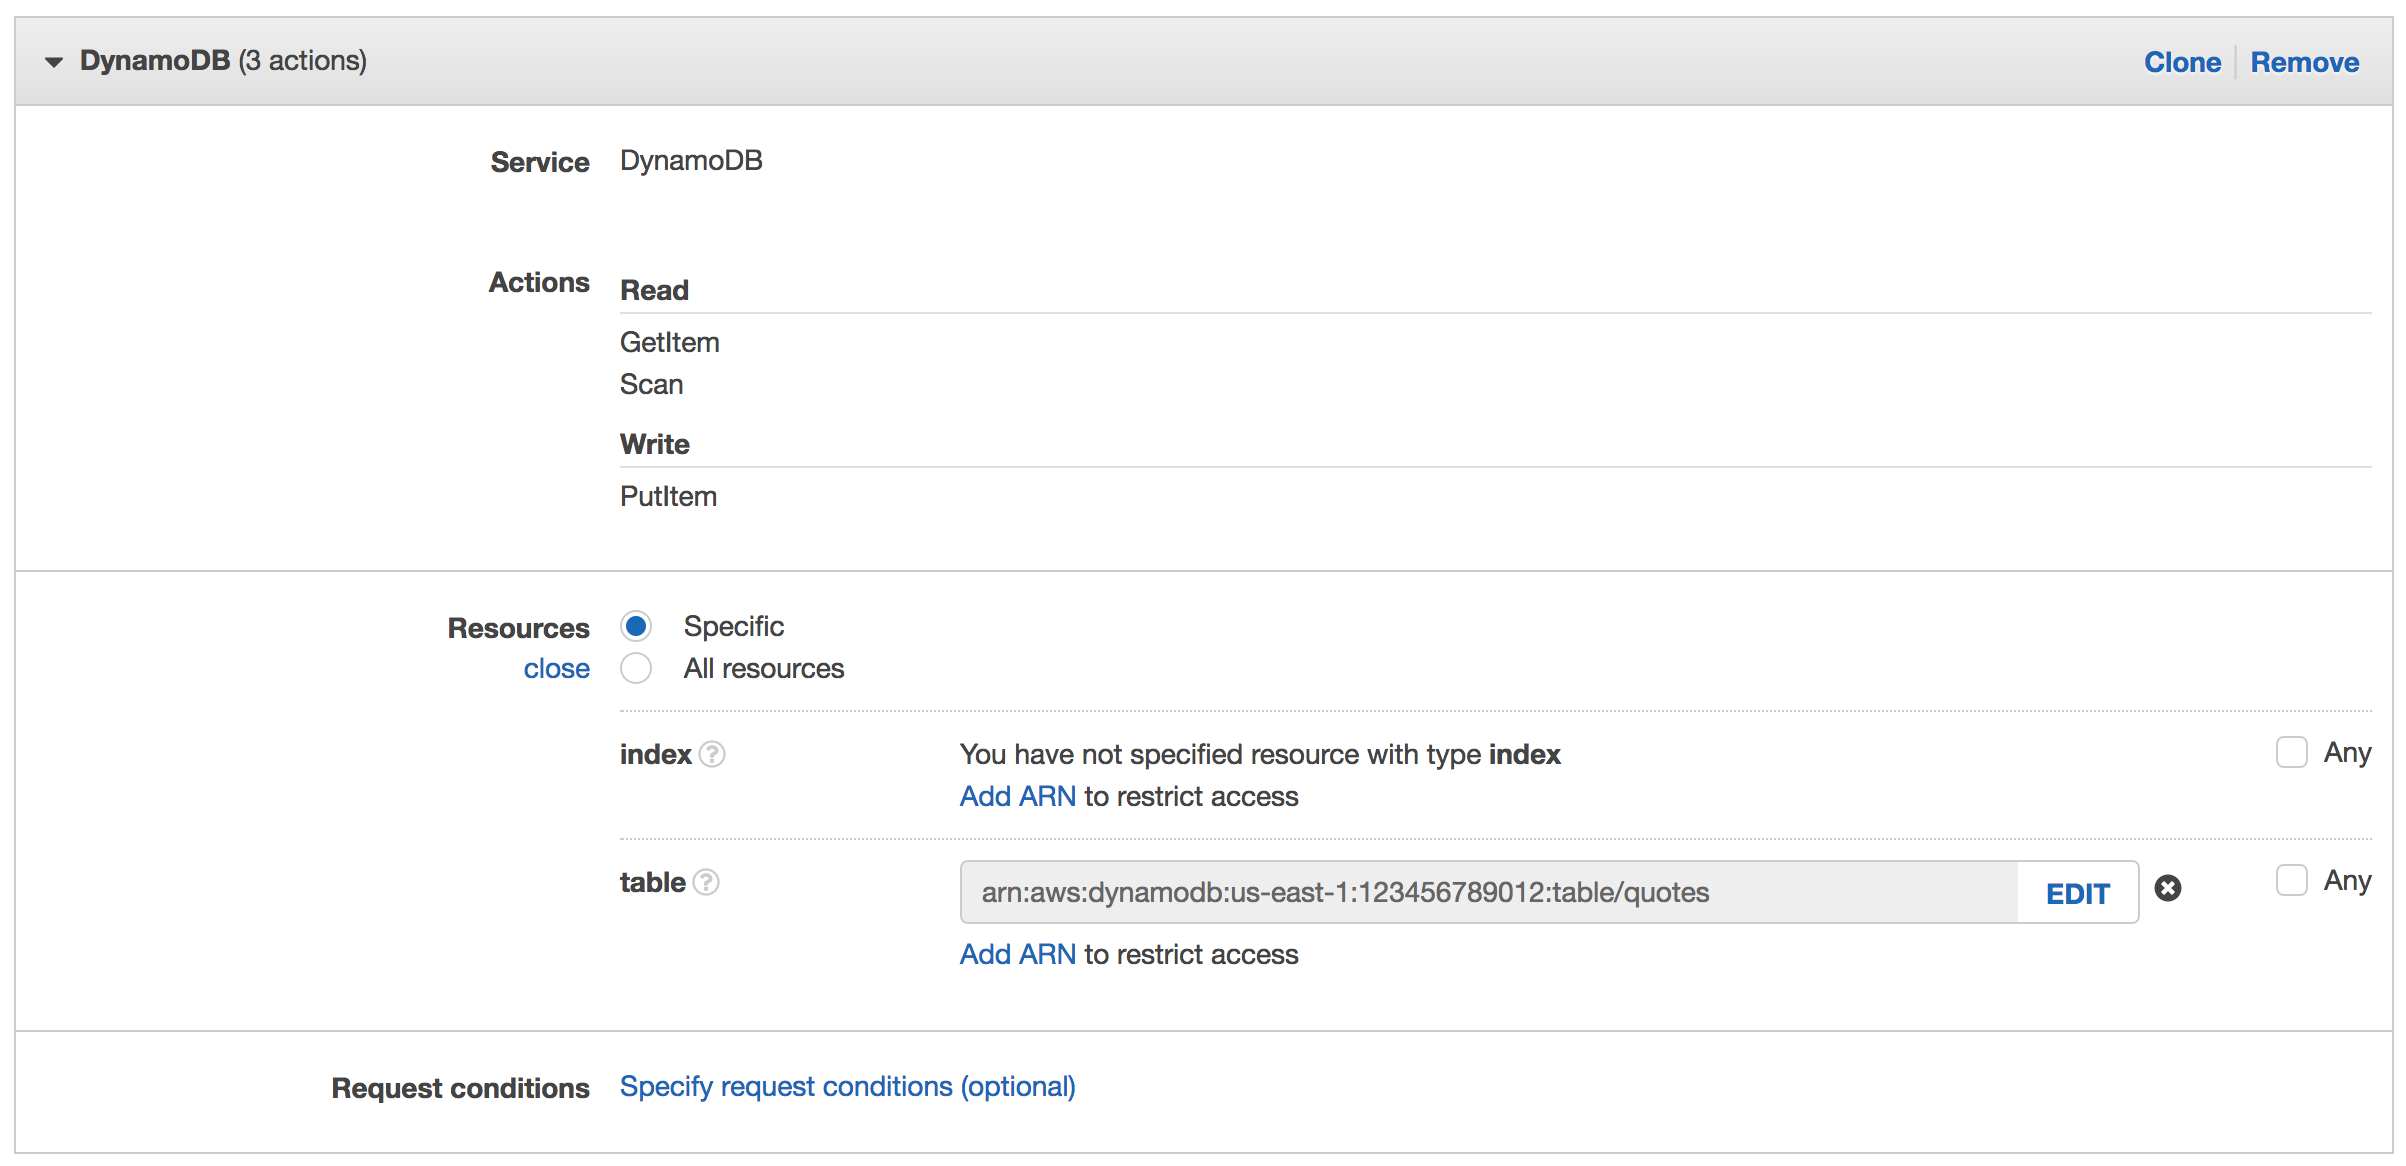Click the GetItem action entry

coord(669,342)
